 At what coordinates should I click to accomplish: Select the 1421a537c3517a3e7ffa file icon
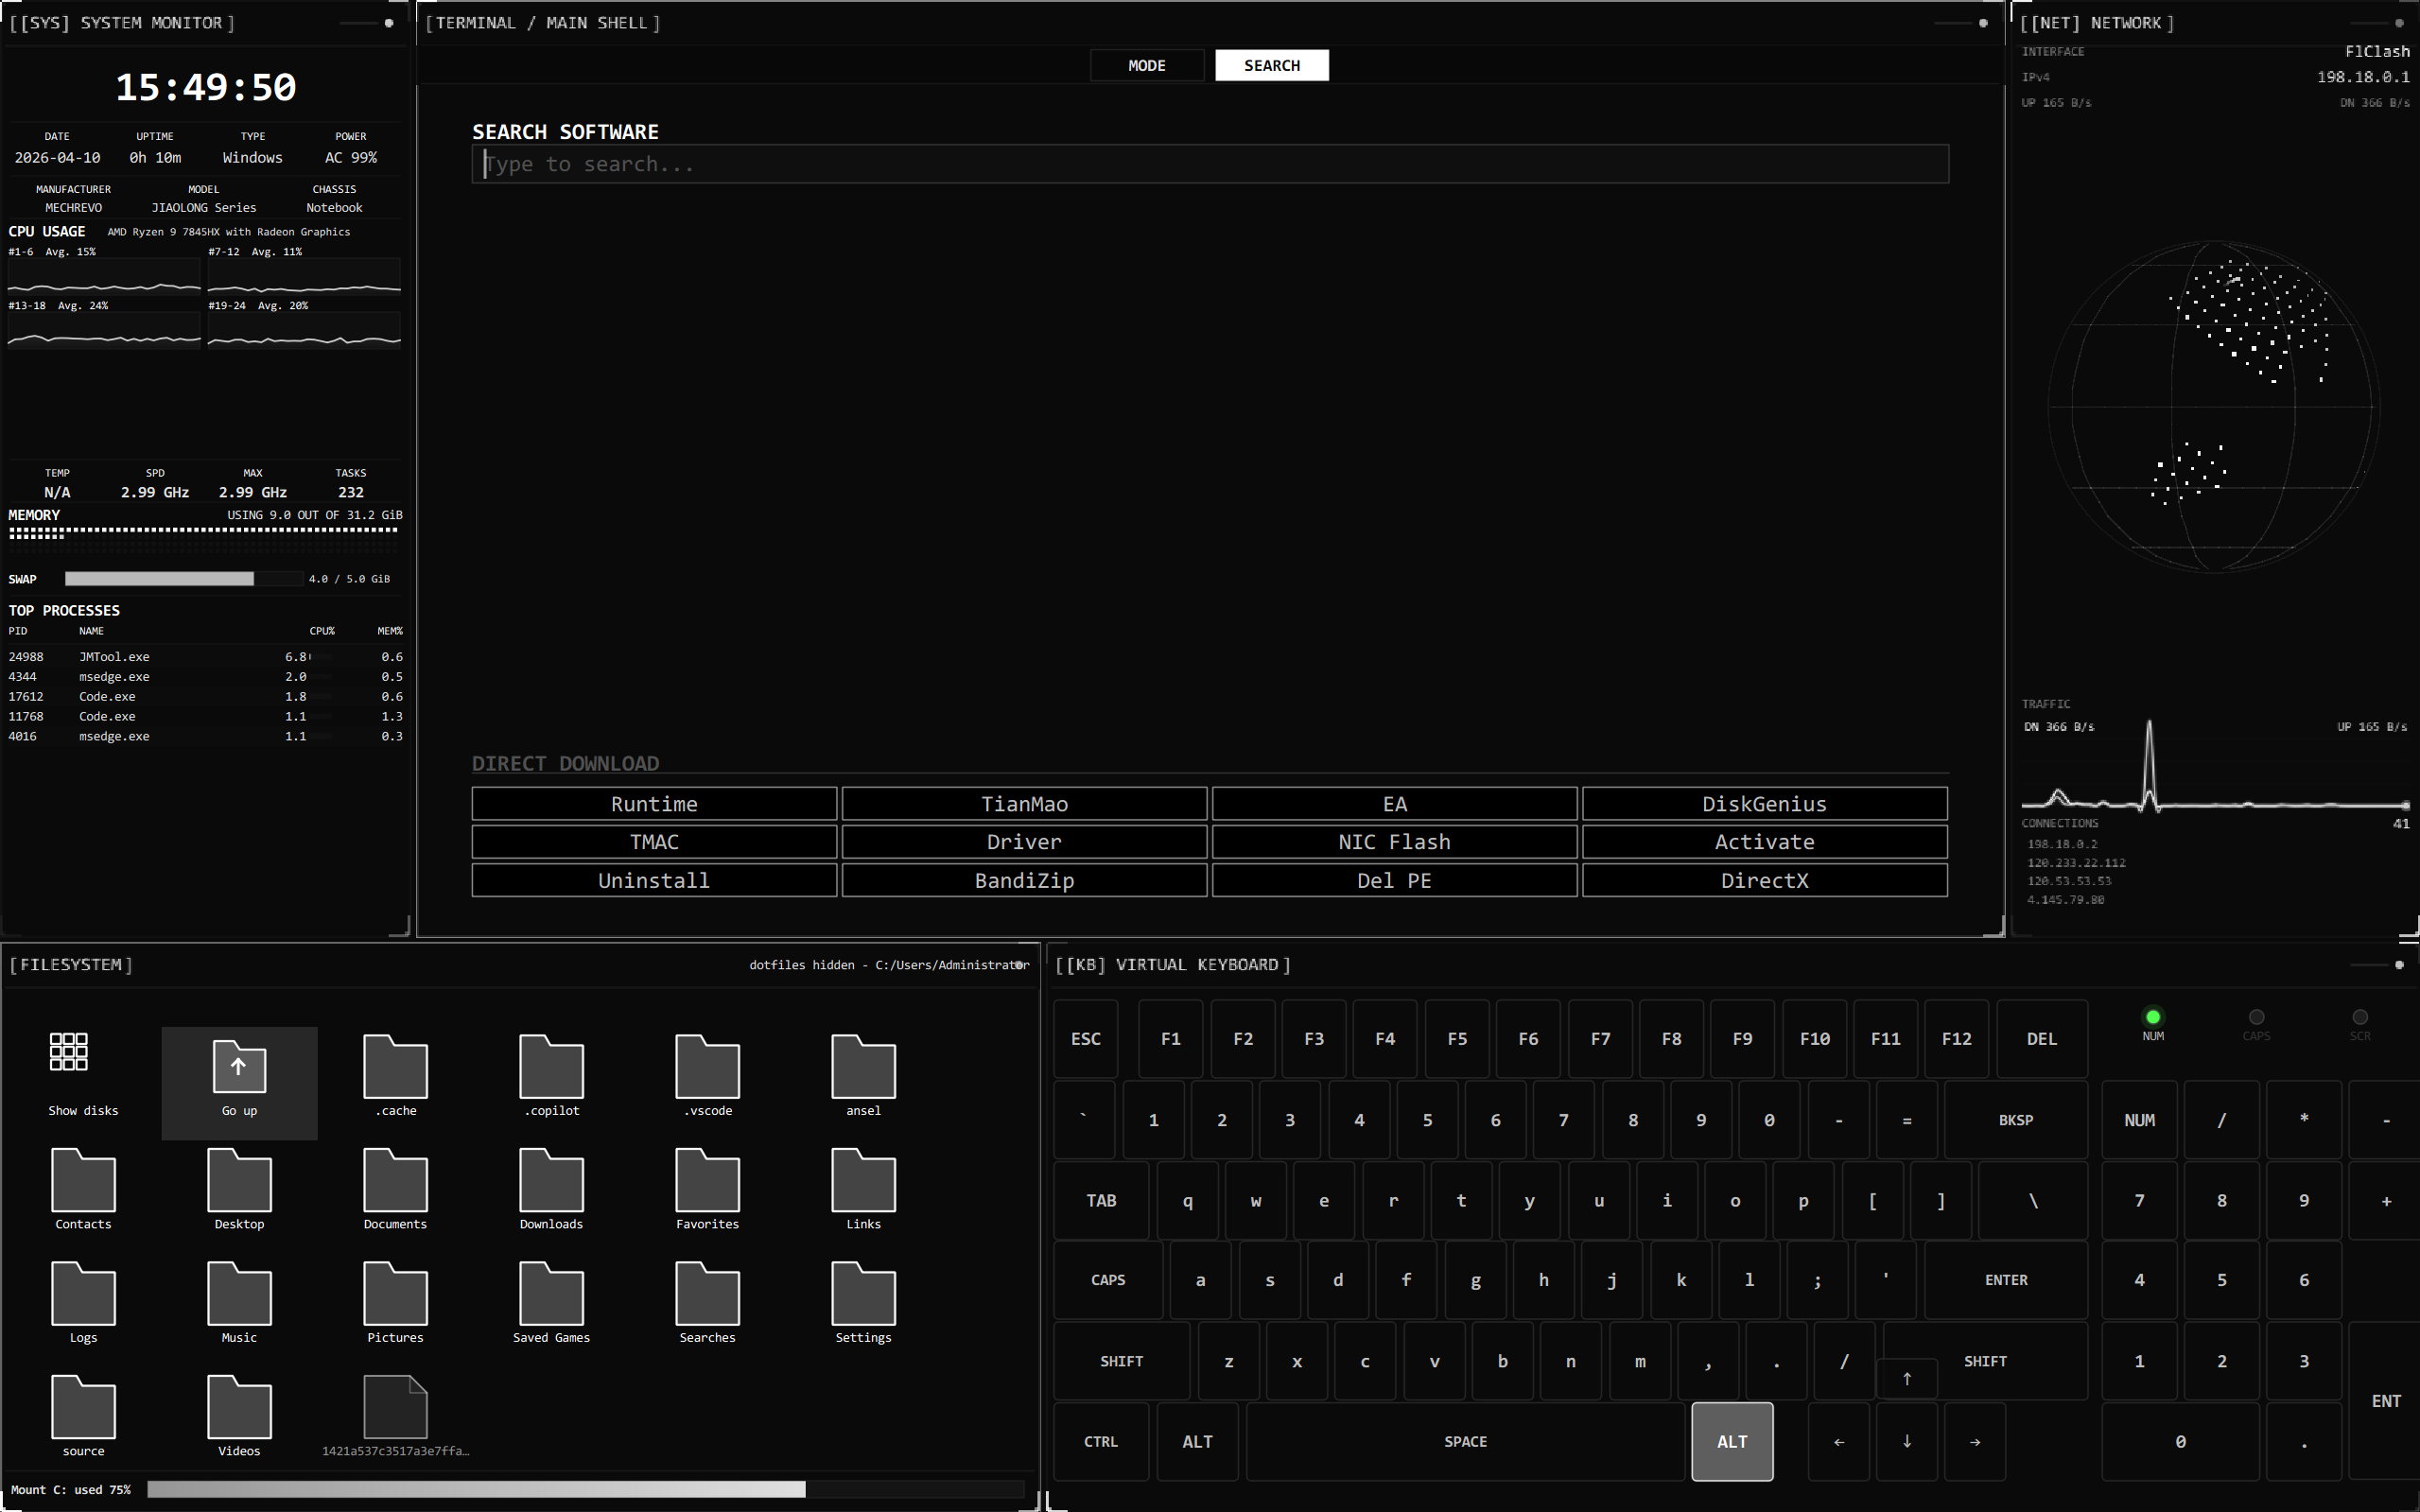point(395,1409)
